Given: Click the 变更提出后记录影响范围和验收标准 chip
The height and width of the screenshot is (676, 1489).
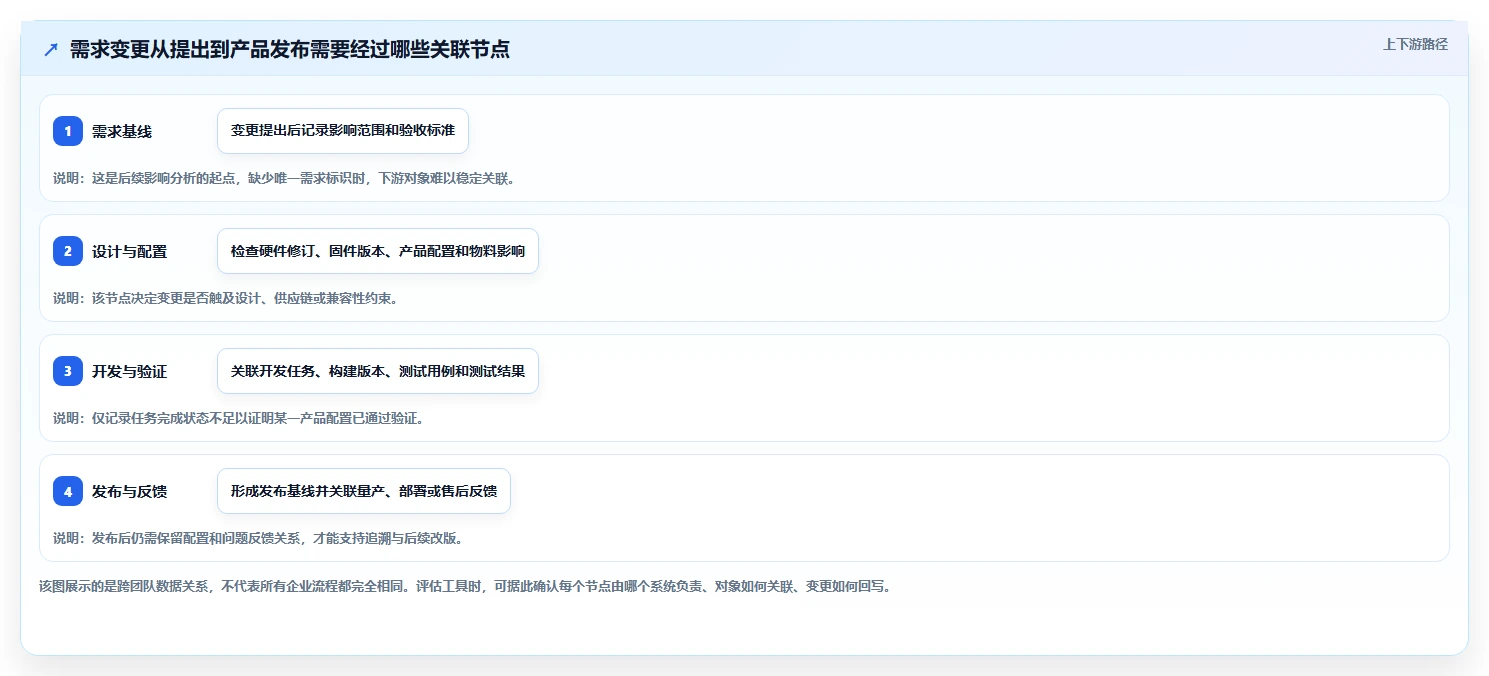Looking at the screenshot, I should point(343,131).
